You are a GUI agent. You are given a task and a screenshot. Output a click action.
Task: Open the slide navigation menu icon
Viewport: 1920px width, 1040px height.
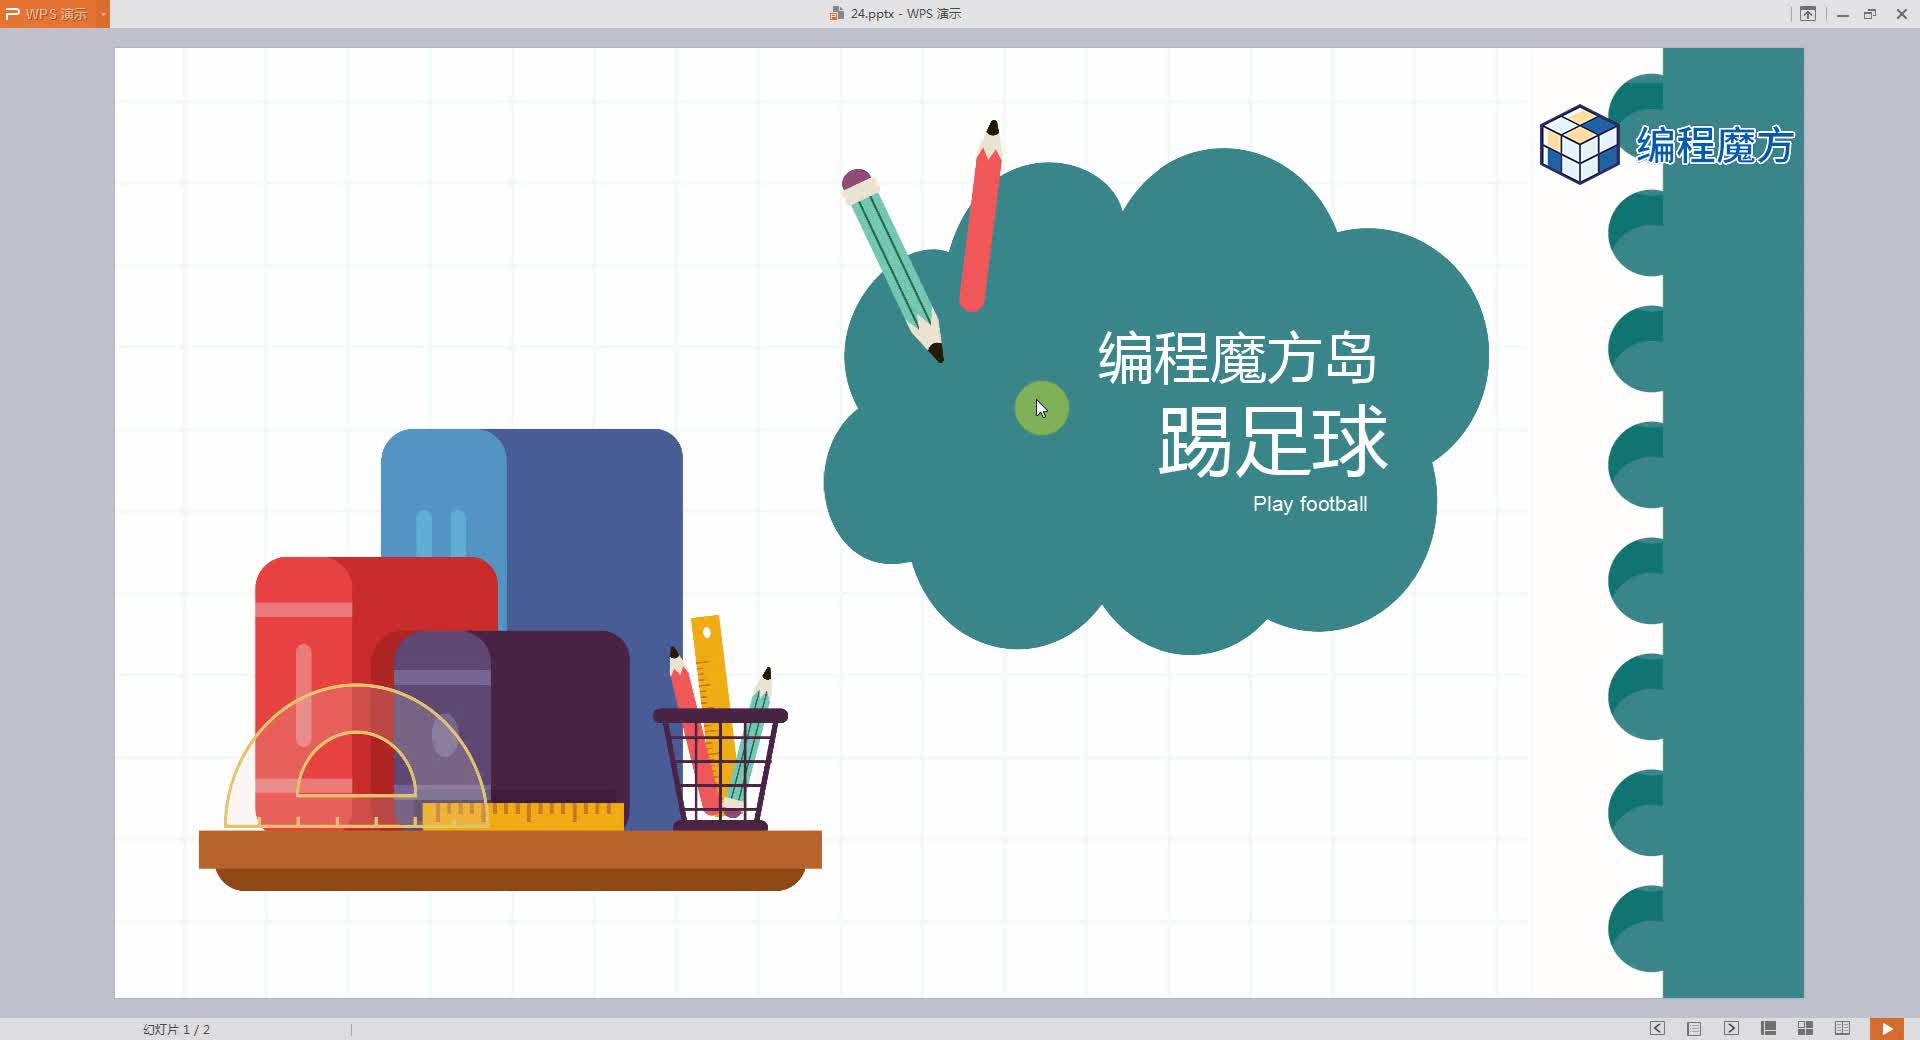pos(1694,1028)
